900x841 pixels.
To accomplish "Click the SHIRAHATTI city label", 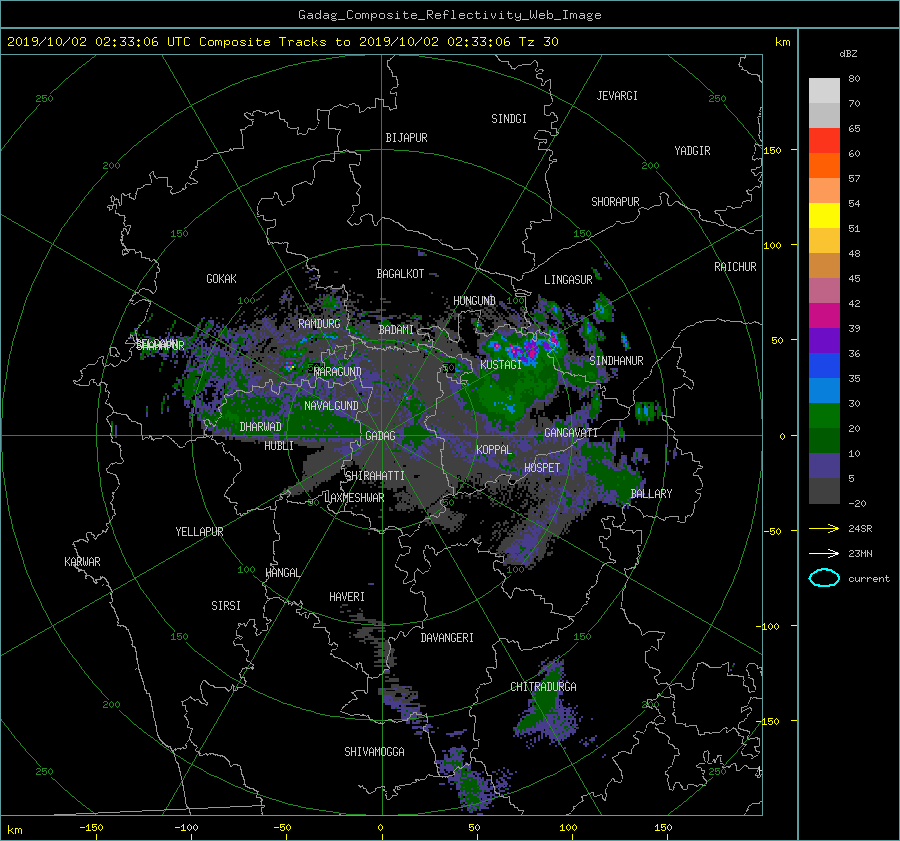I will [x=375, y=476].
